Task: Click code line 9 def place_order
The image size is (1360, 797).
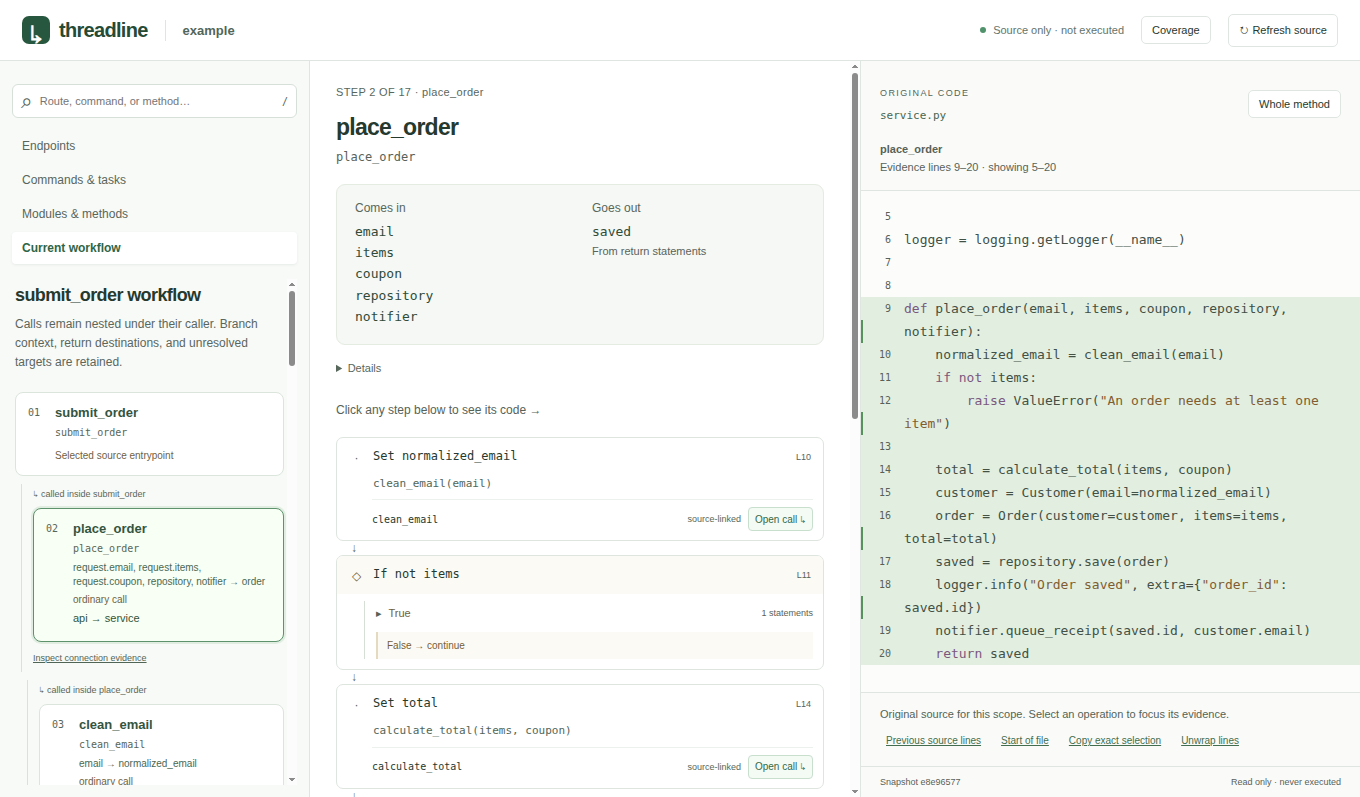Action: 1110,320
